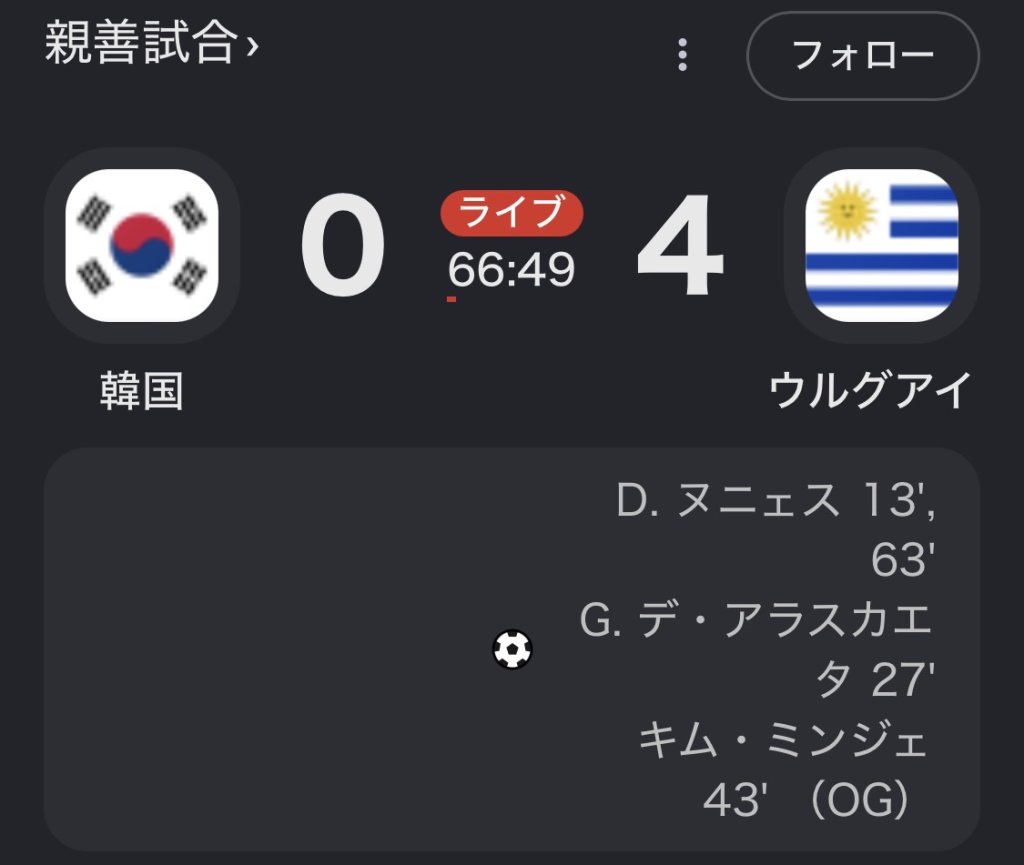1024x865 pixels.
Task: Open the 親善試合 friendly match link
Action: click(x=140, y=43)
